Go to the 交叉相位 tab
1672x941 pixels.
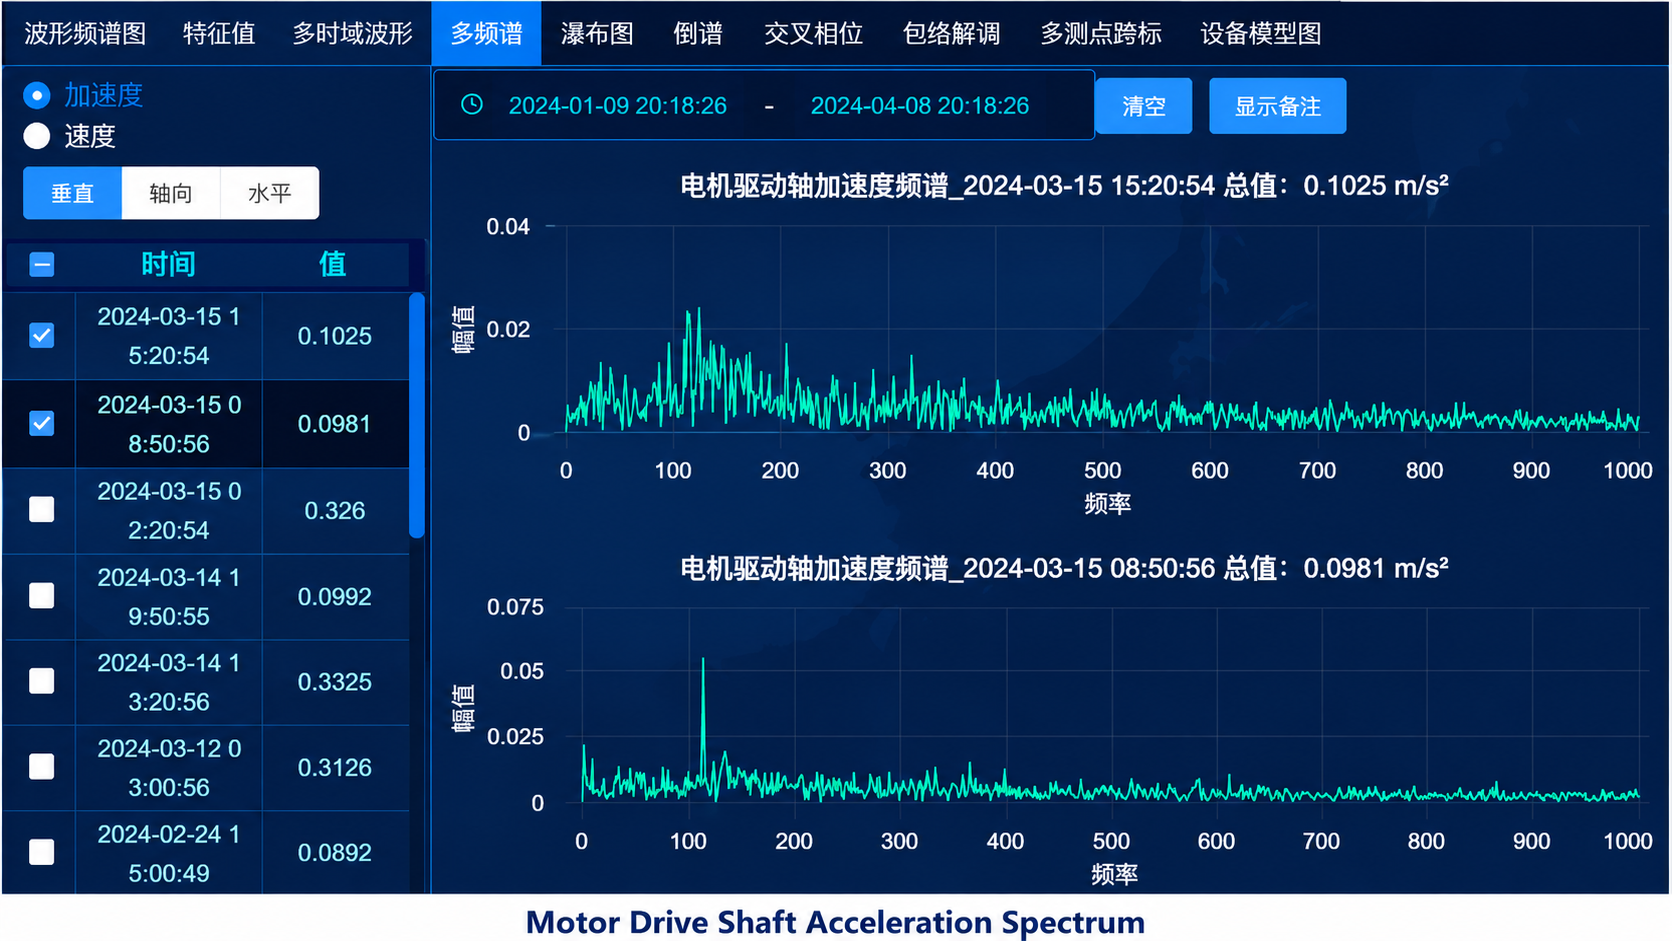click(x=813, y=33)
